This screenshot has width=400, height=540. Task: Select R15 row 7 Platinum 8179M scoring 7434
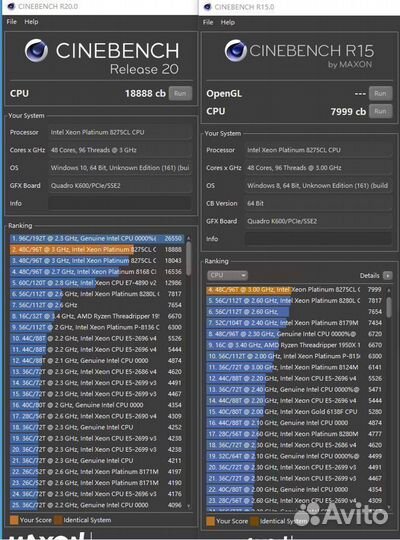[x=296, y=323]
